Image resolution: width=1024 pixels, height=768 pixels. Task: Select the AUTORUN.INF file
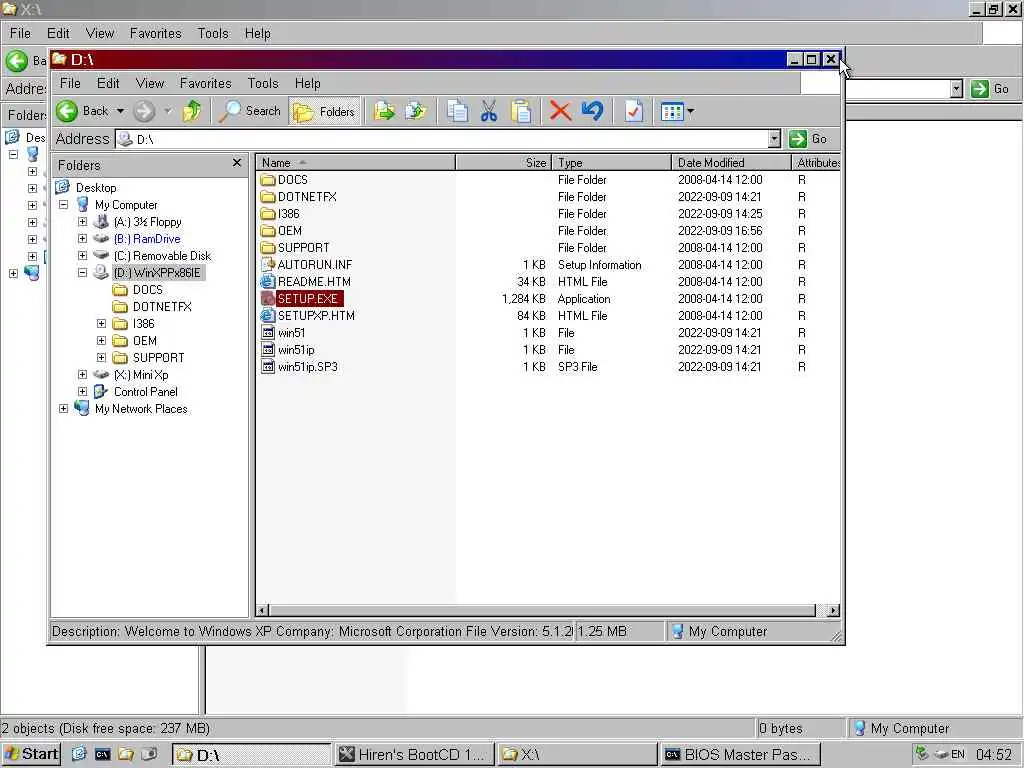[x=315, y=264]
